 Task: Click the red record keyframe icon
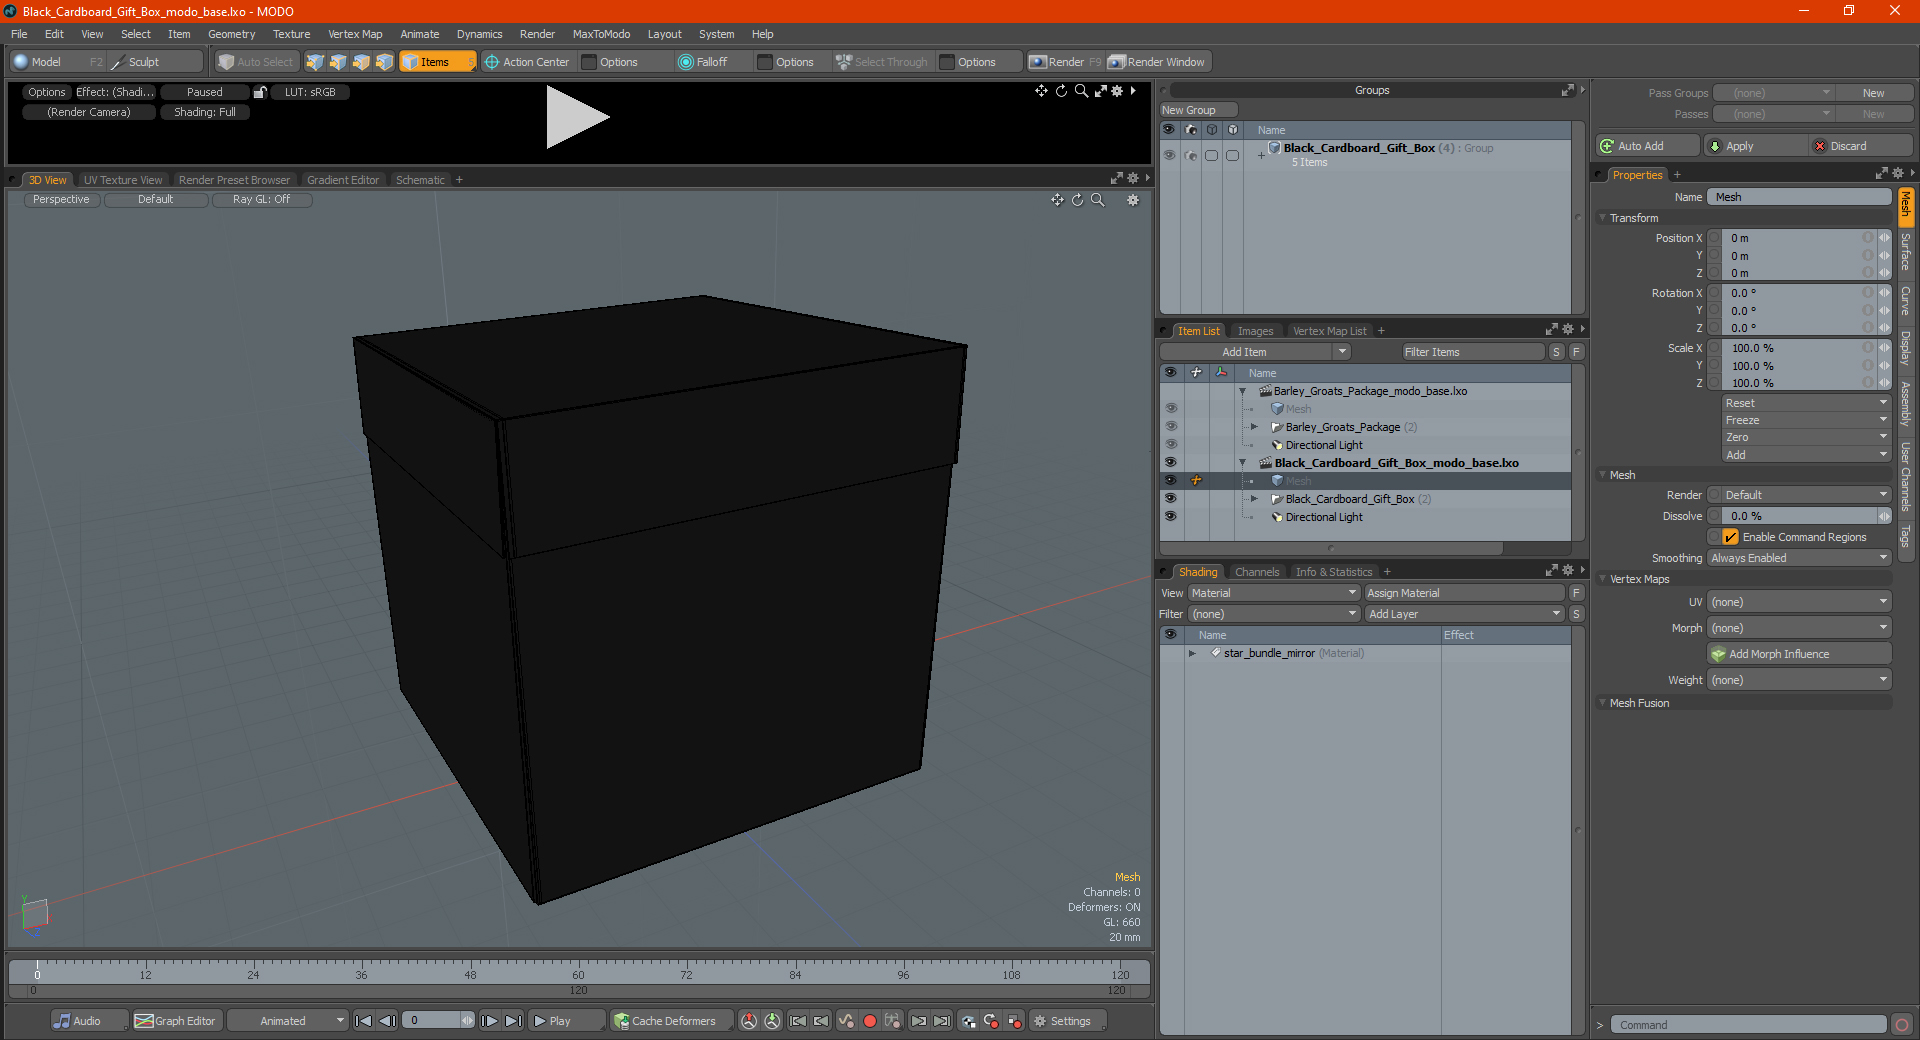869,1021
